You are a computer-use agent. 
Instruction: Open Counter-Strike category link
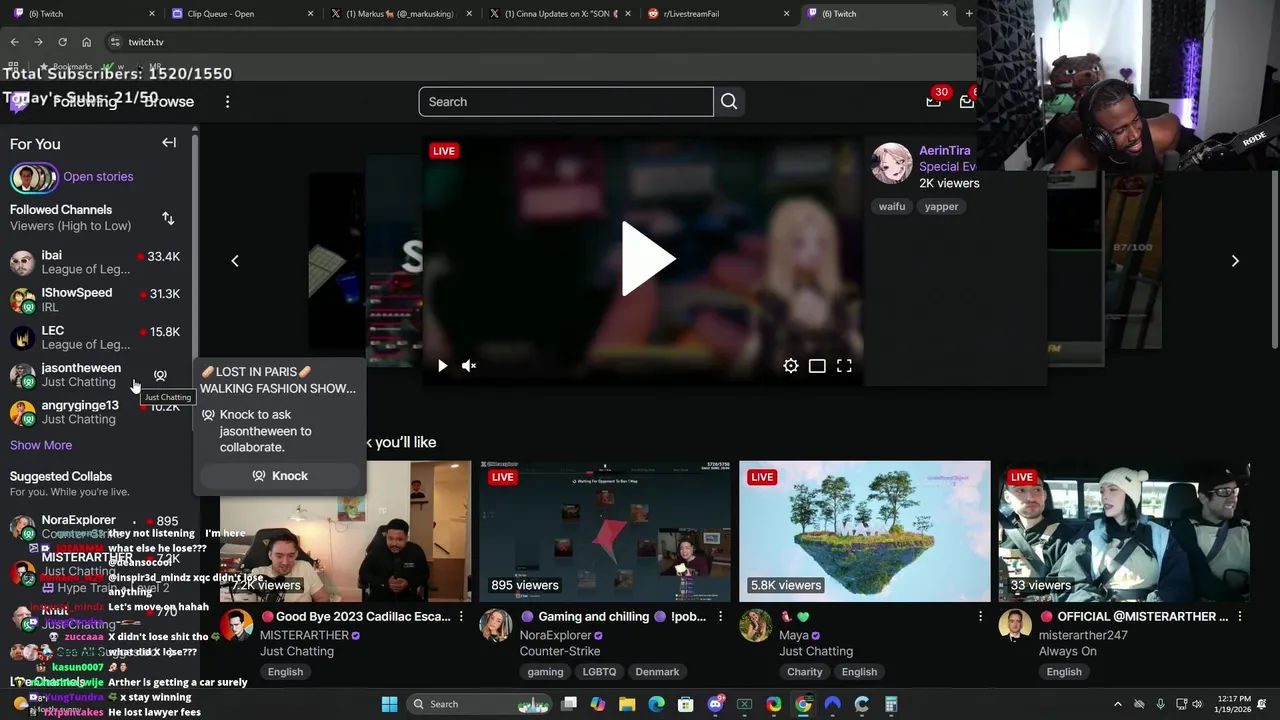coord(560,651)
